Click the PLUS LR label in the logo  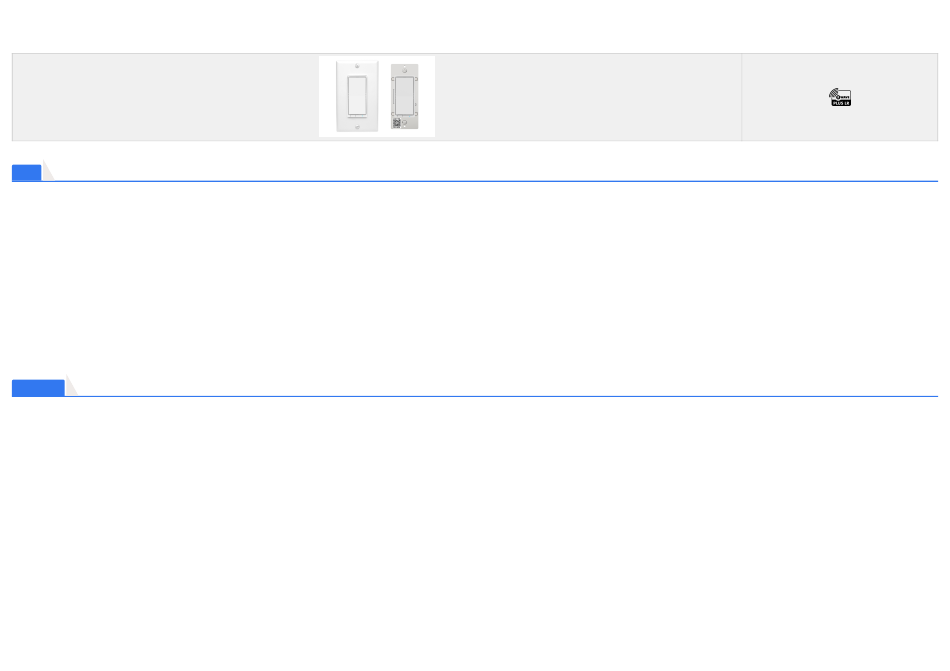841,103
